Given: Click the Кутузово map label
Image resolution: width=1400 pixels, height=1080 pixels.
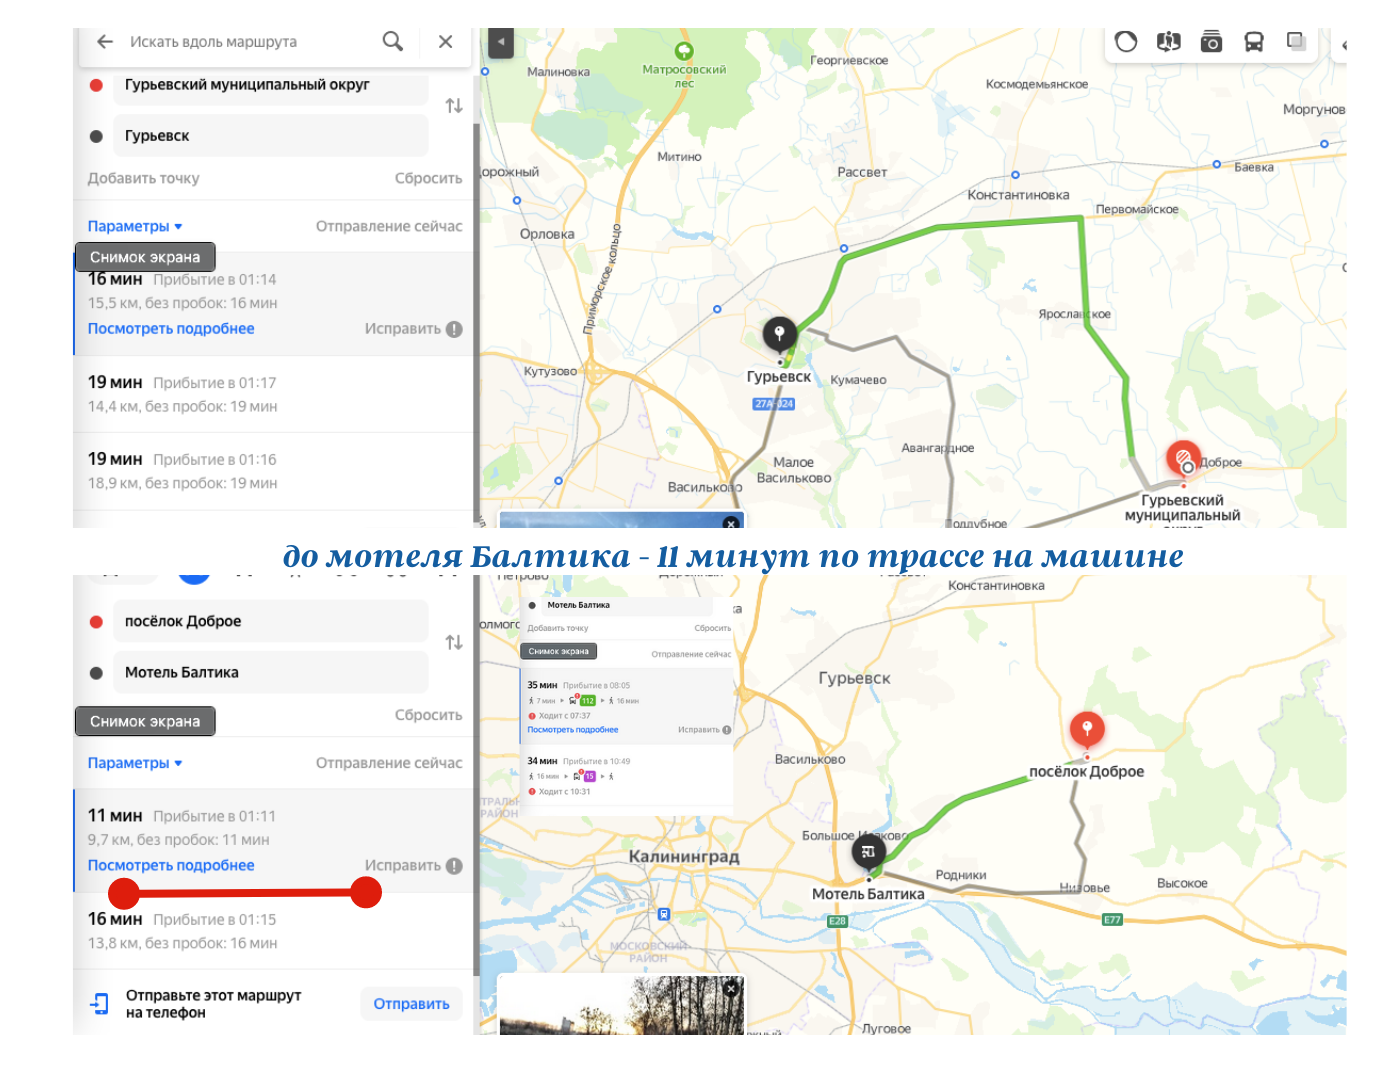Looking at the screenshot, I should click(550, 371).
